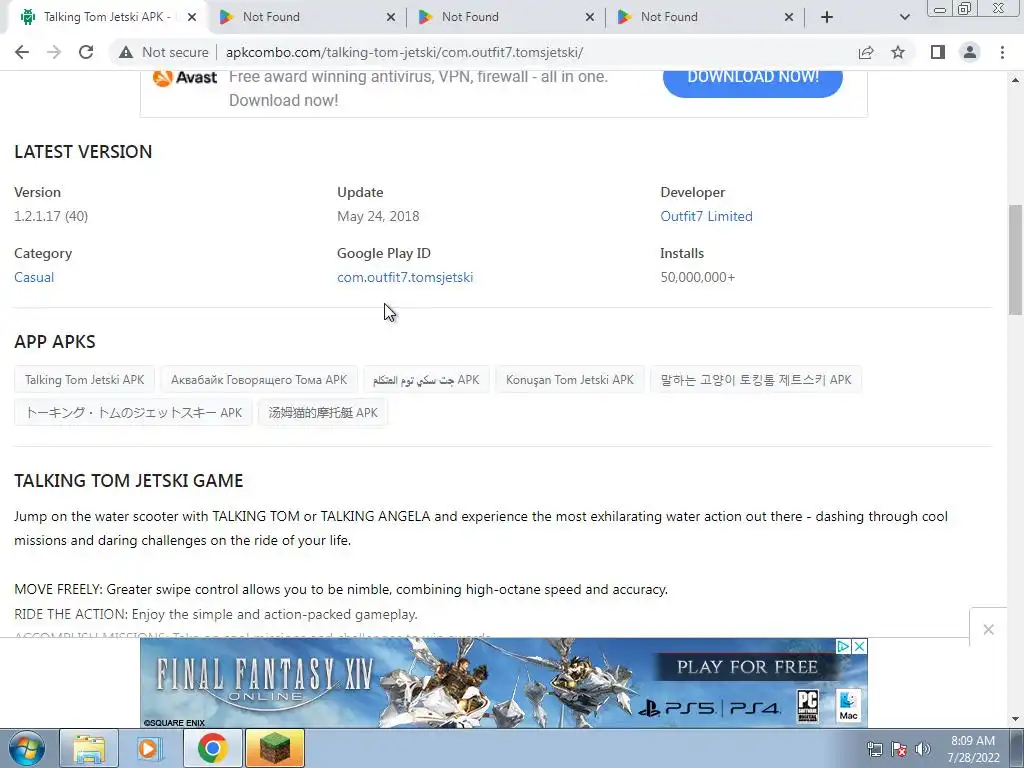The image size is (1024, 768).
Task: Click the Final Fantasy XIV banner ad
Action: coord(504,683)
